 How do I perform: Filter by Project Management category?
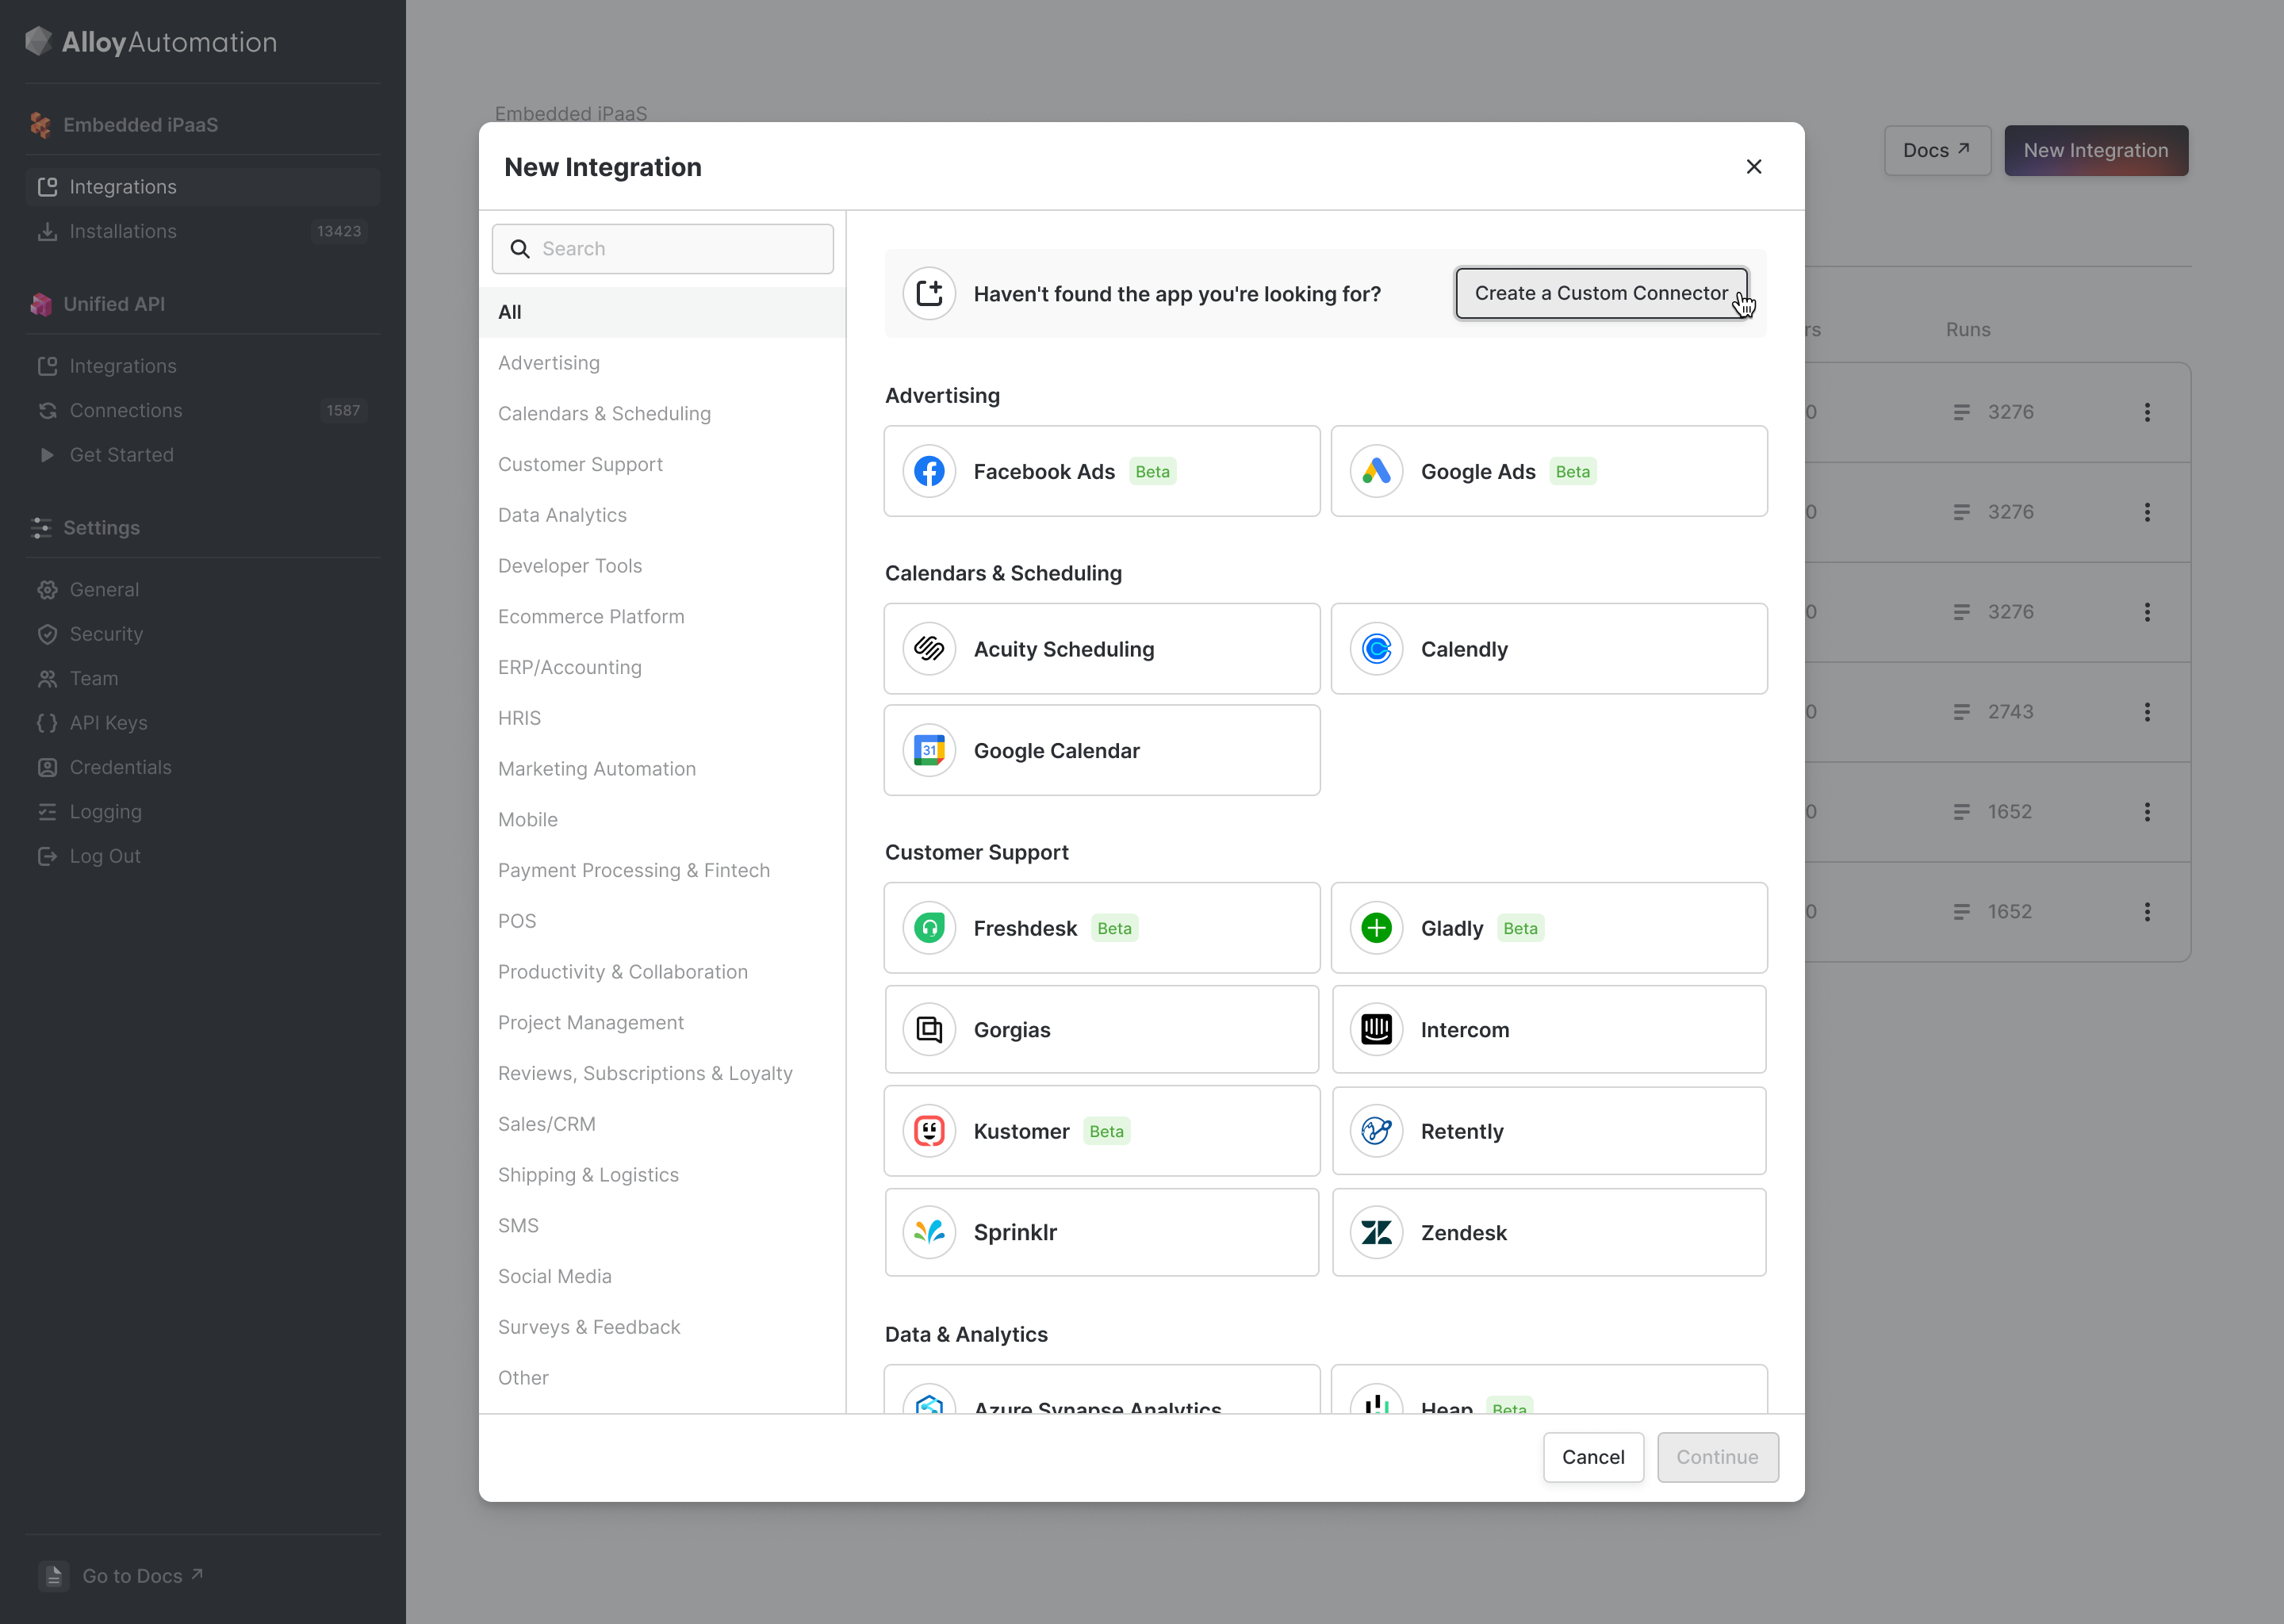point(662,1023)
